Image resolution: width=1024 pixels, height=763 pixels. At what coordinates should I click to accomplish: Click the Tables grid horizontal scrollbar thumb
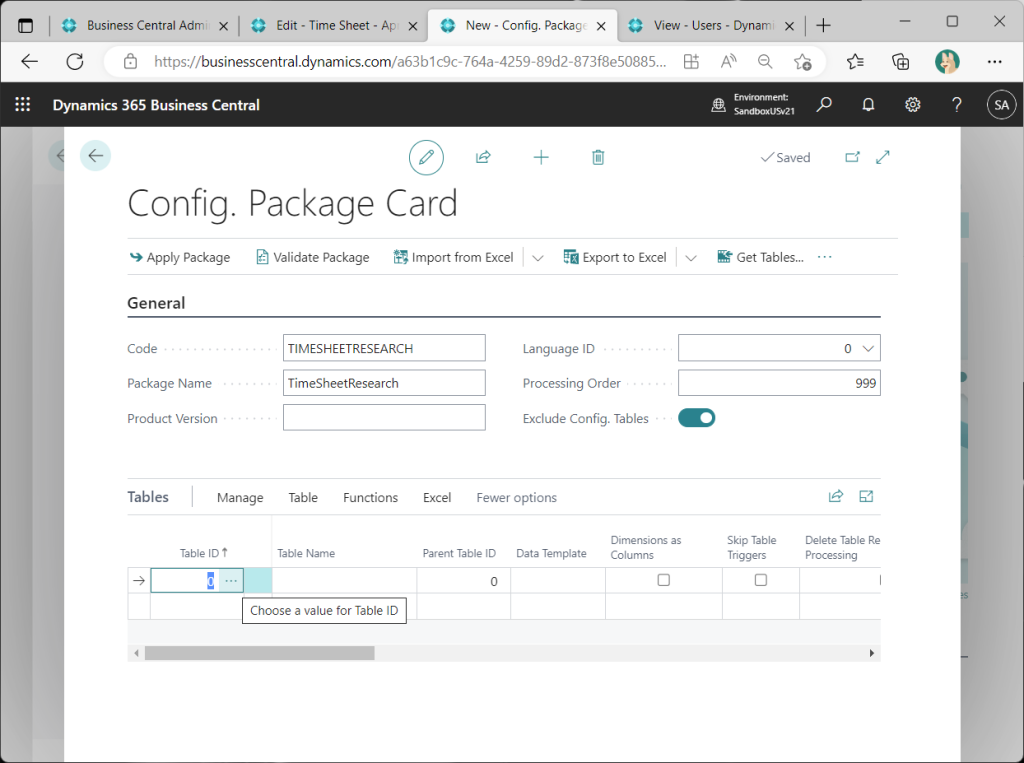pyautogui.click(x=260, y=653)
